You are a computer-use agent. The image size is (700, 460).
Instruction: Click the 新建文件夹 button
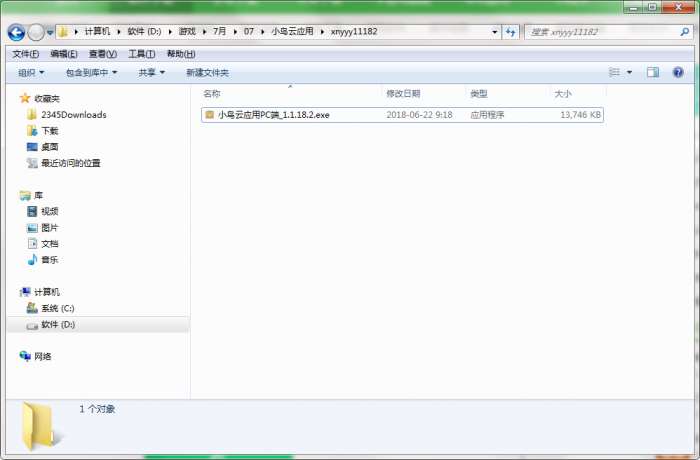[x=207, y=72]
